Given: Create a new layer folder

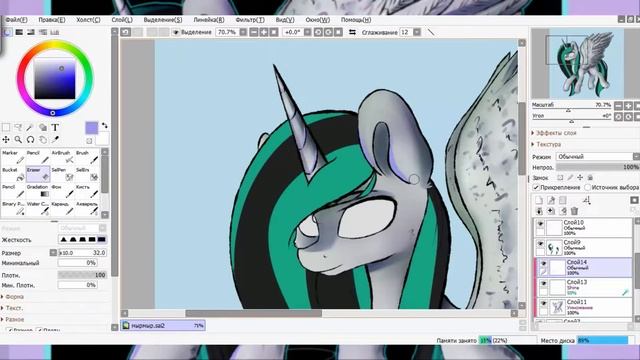Looking at the screenshot, I should click(x=562, y=200).
